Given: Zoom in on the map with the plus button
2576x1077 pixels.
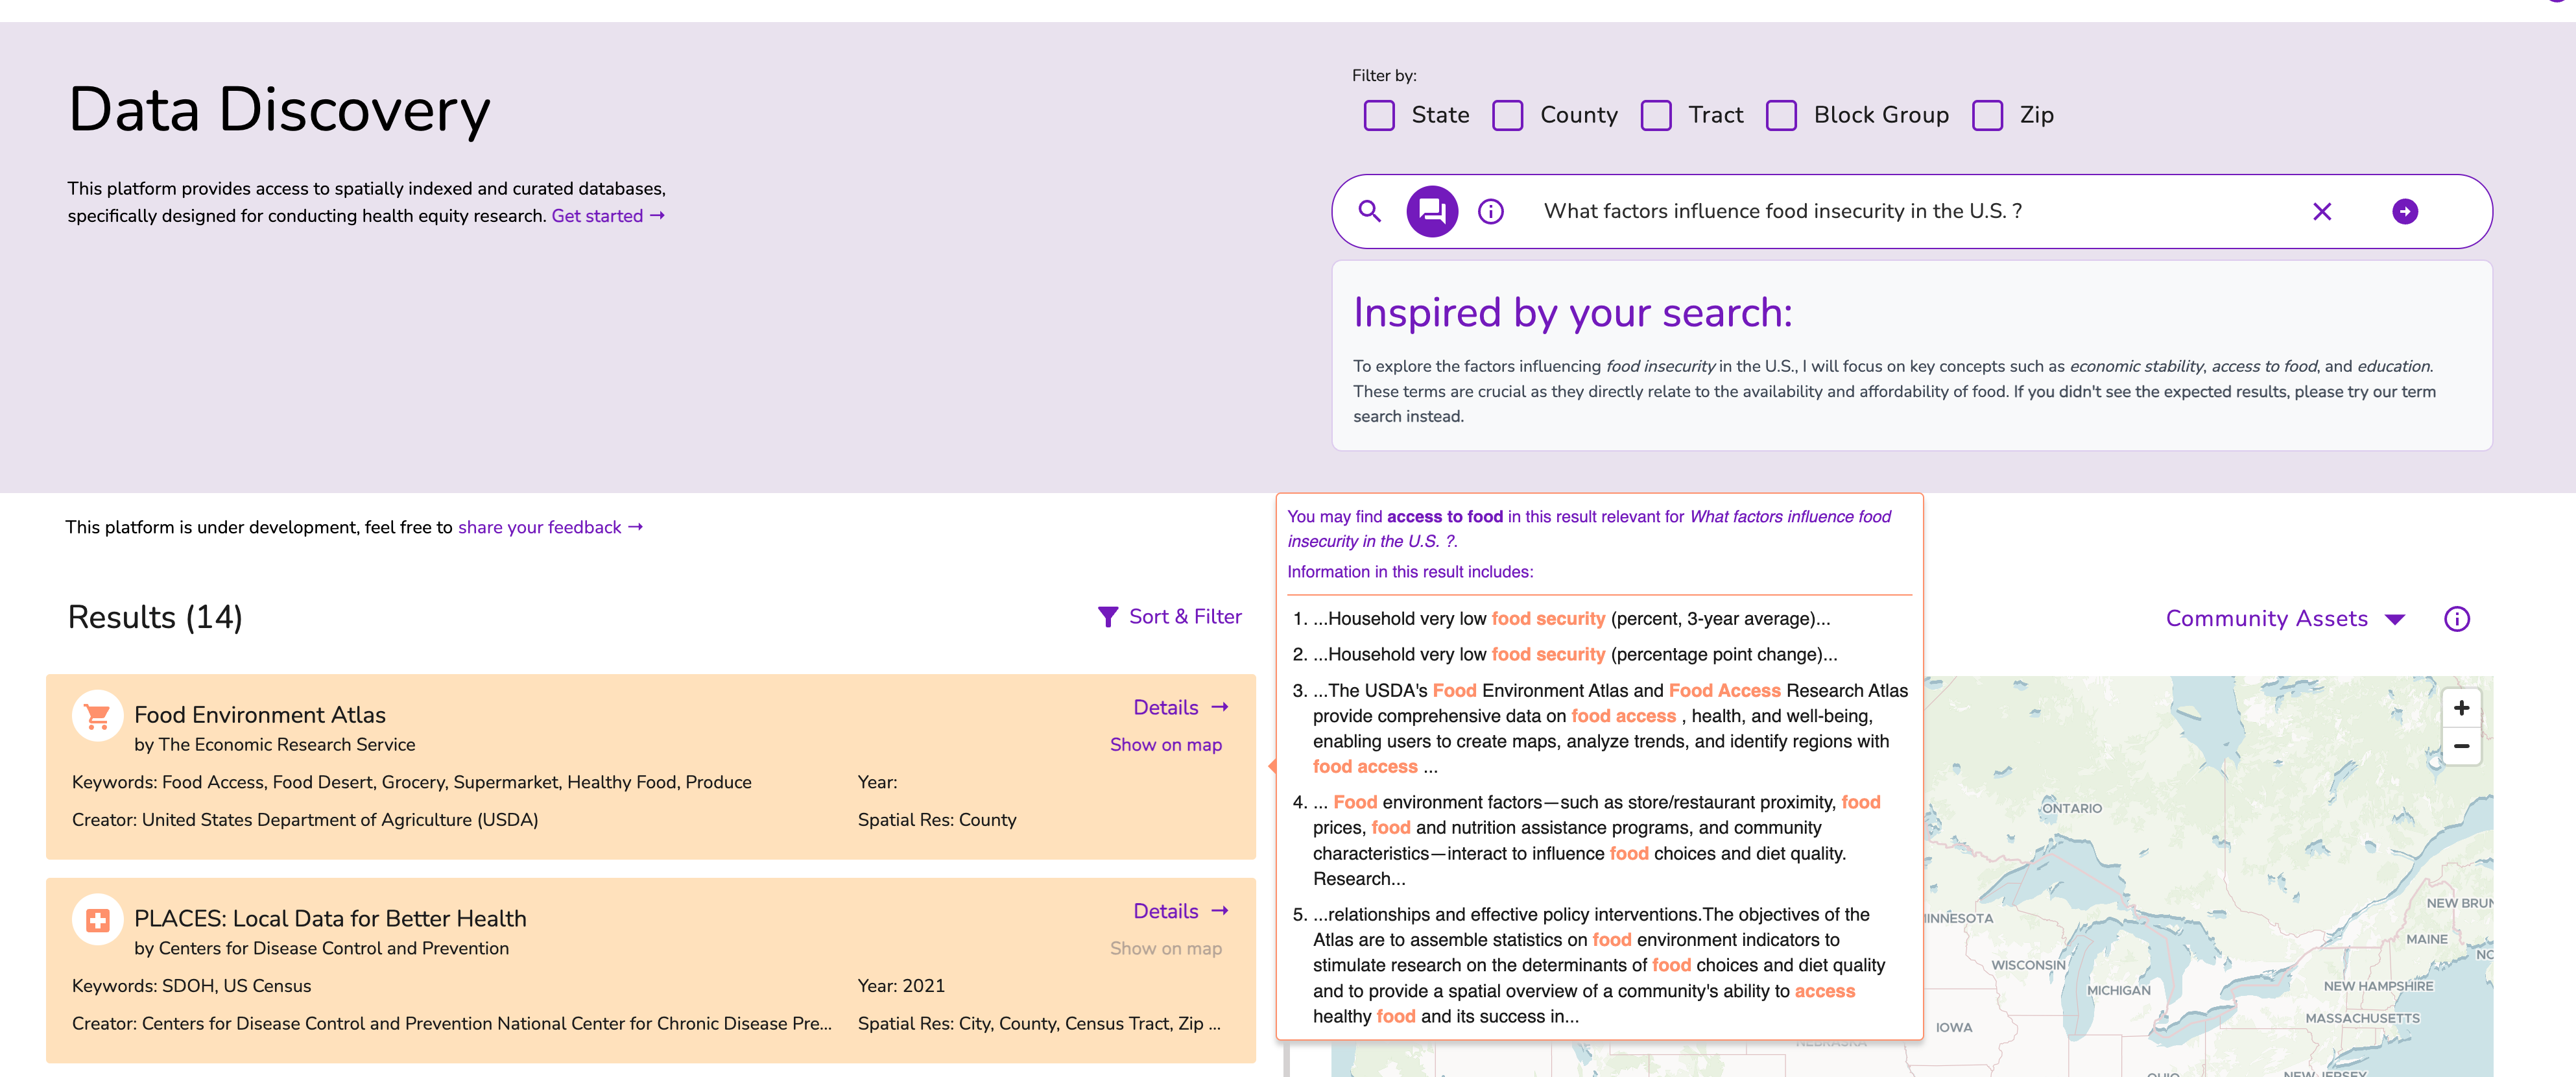Looking at the screenshot, I should 2461,707.
